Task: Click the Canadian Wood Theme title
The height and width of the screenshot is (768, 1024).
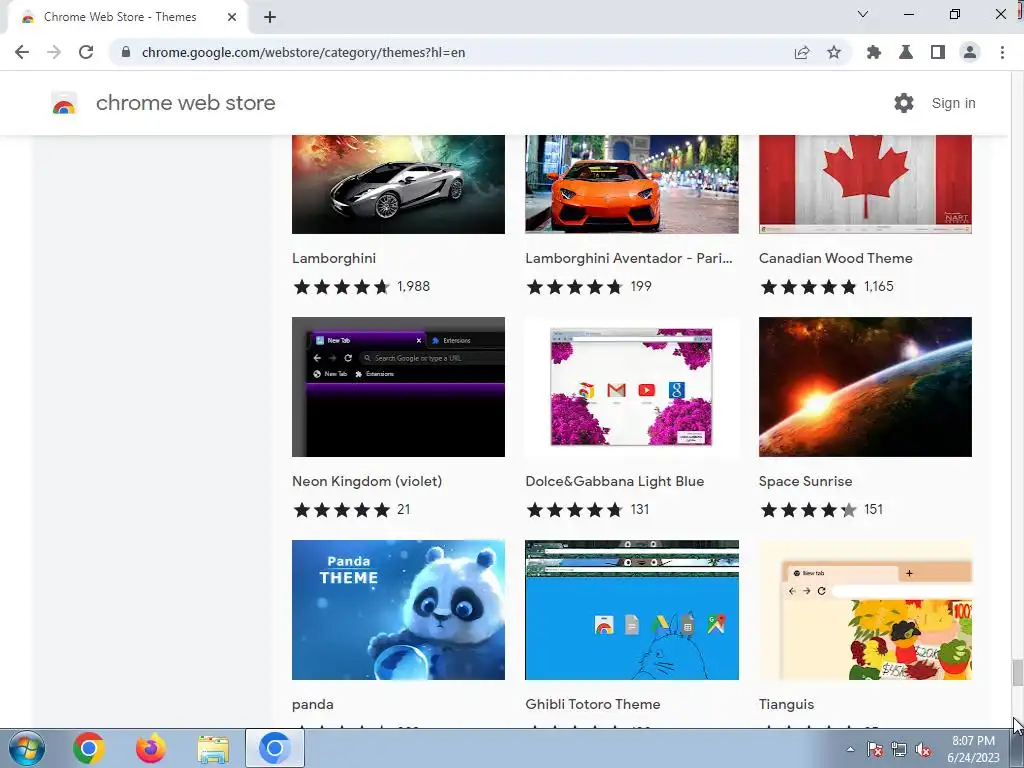Action: pyautogui.click(x=835, y=259)
